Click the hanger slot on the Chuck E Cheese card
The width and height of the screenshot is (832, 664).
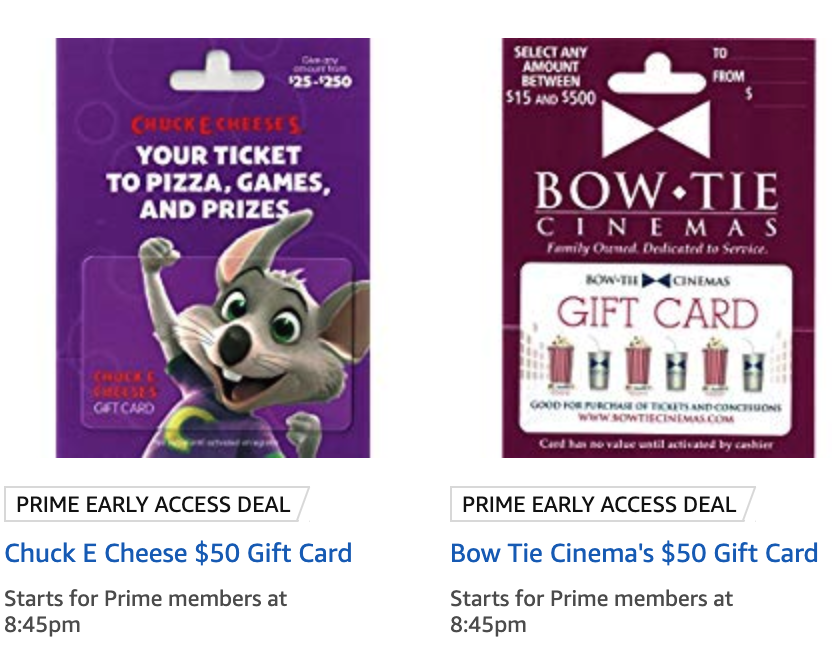click(217, 74)
